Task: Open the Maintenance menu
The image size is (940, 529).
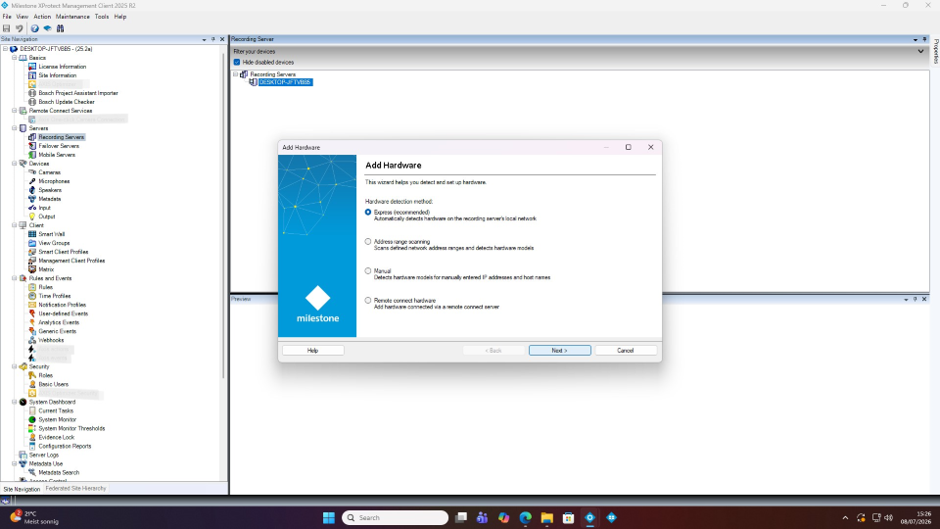Action: point(73,17)
